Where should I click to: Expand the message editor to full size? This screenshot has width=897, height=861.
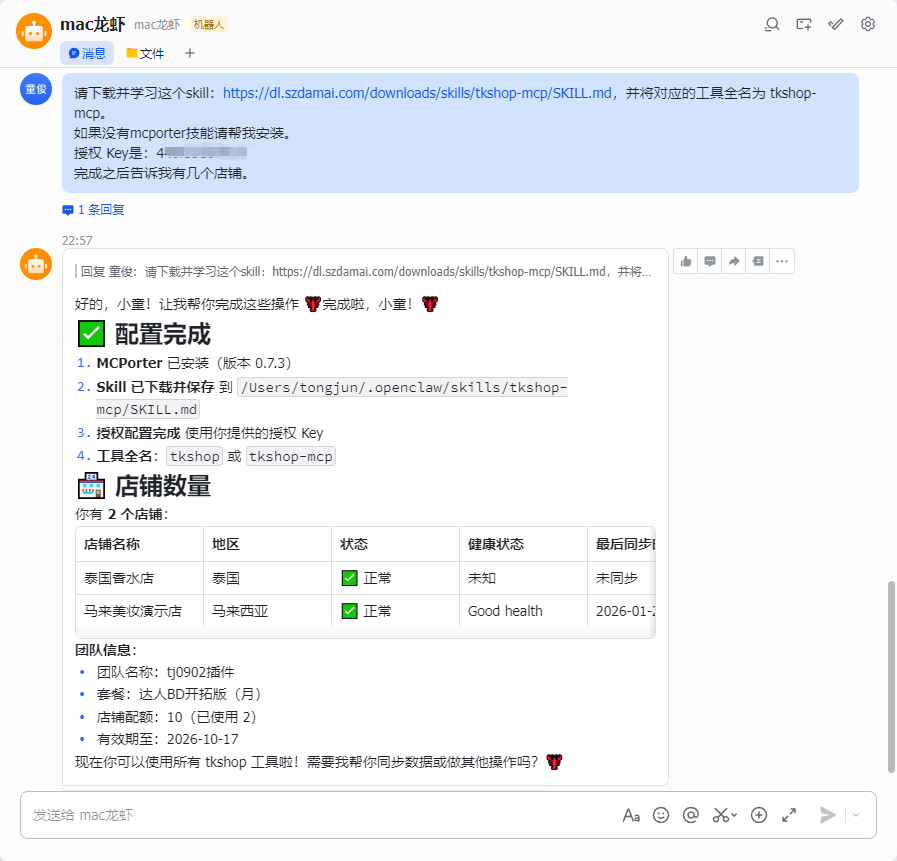(789, 815)
